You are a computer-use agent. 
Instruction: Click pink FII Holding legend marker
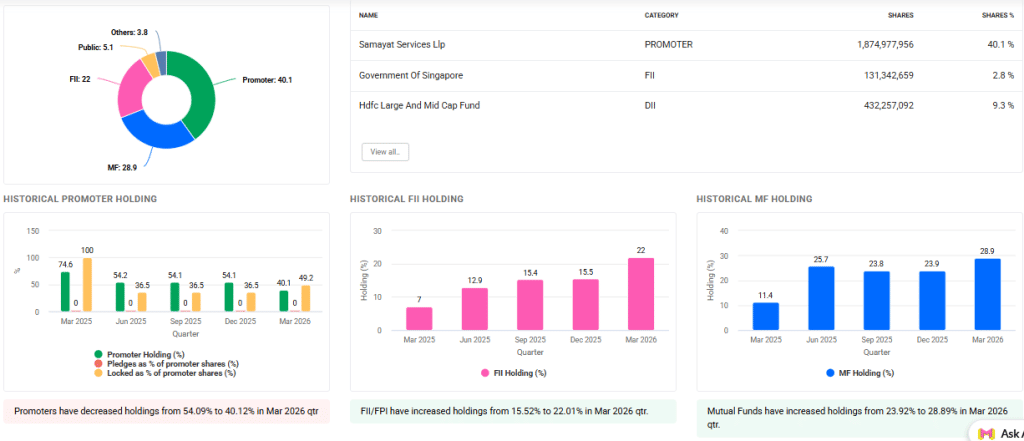[485, 373]
